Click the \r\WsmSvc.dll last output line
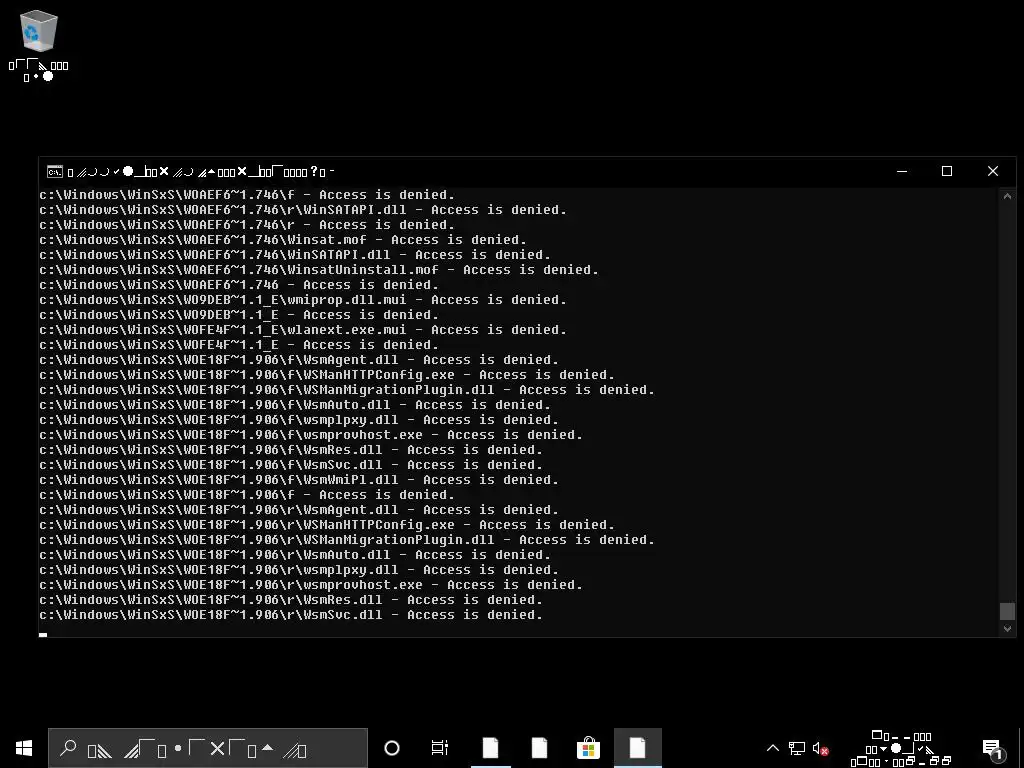The image size is (1024, 768). pyautogui.click(x=291, y=615)
